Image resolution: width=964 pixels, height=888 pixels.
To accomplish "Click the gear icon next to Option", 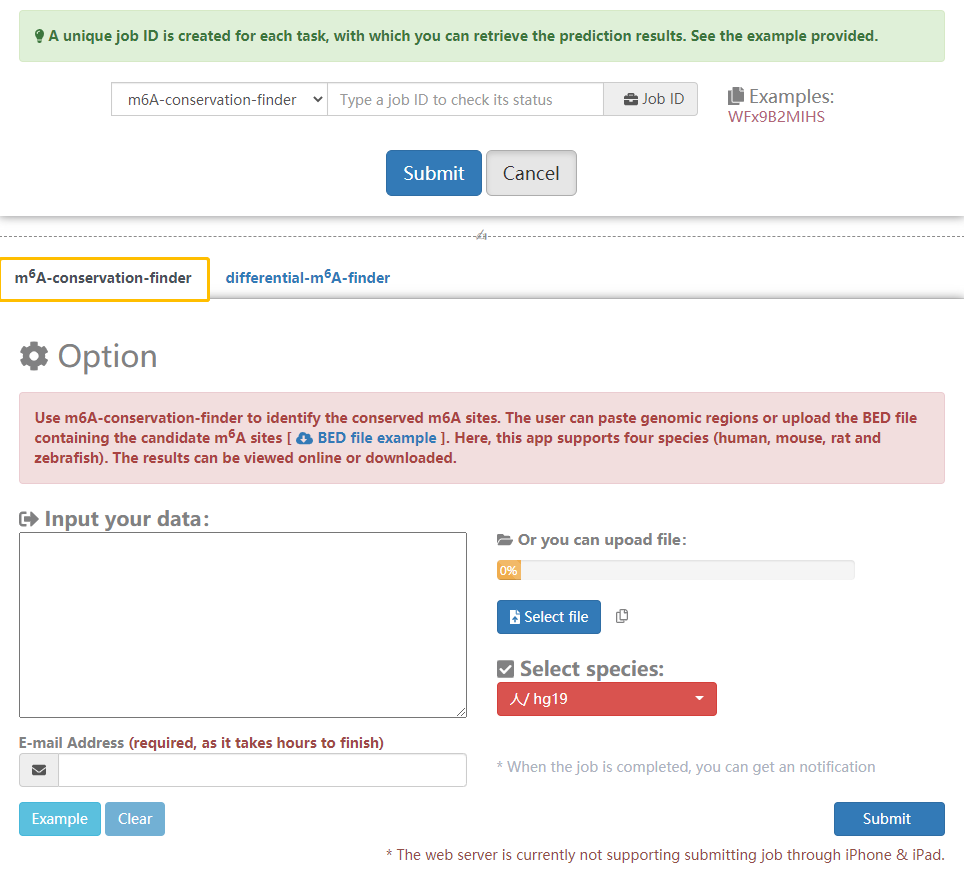I will coord(34,356).
